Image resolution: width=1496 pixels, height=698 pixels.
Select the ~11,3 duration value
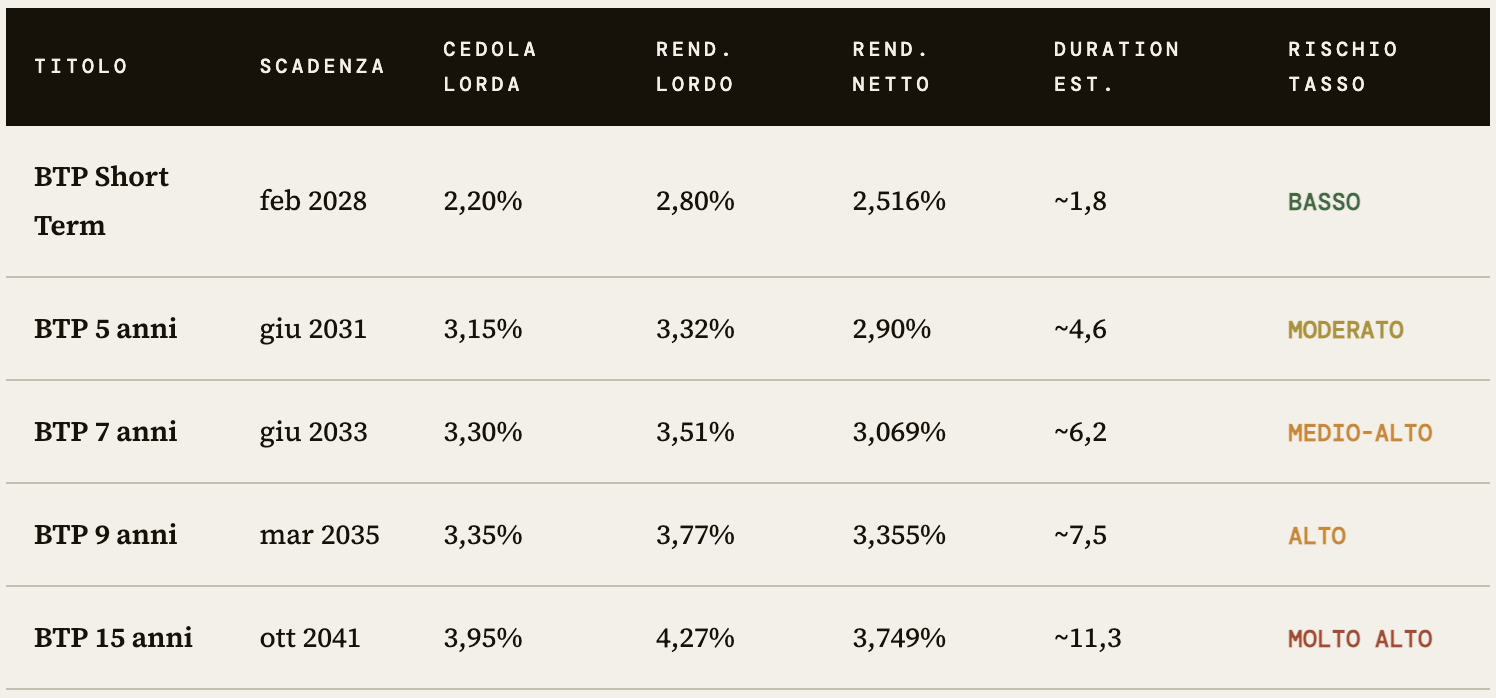(x=1087, y=638)
